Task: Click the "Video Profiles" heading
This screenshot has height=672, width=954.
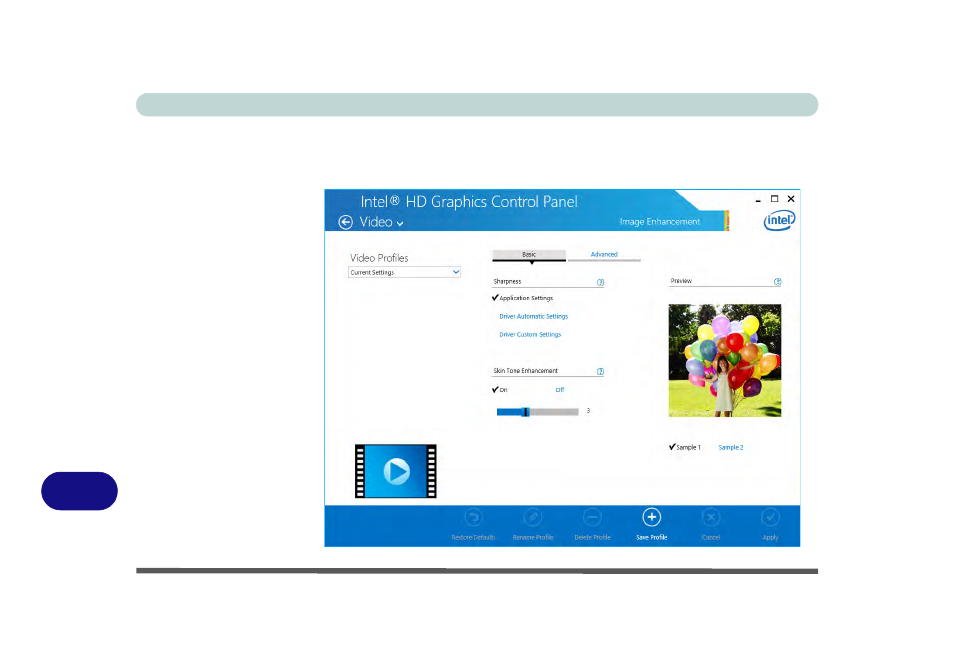Action: pyautogui.click(x=379, y=258)
